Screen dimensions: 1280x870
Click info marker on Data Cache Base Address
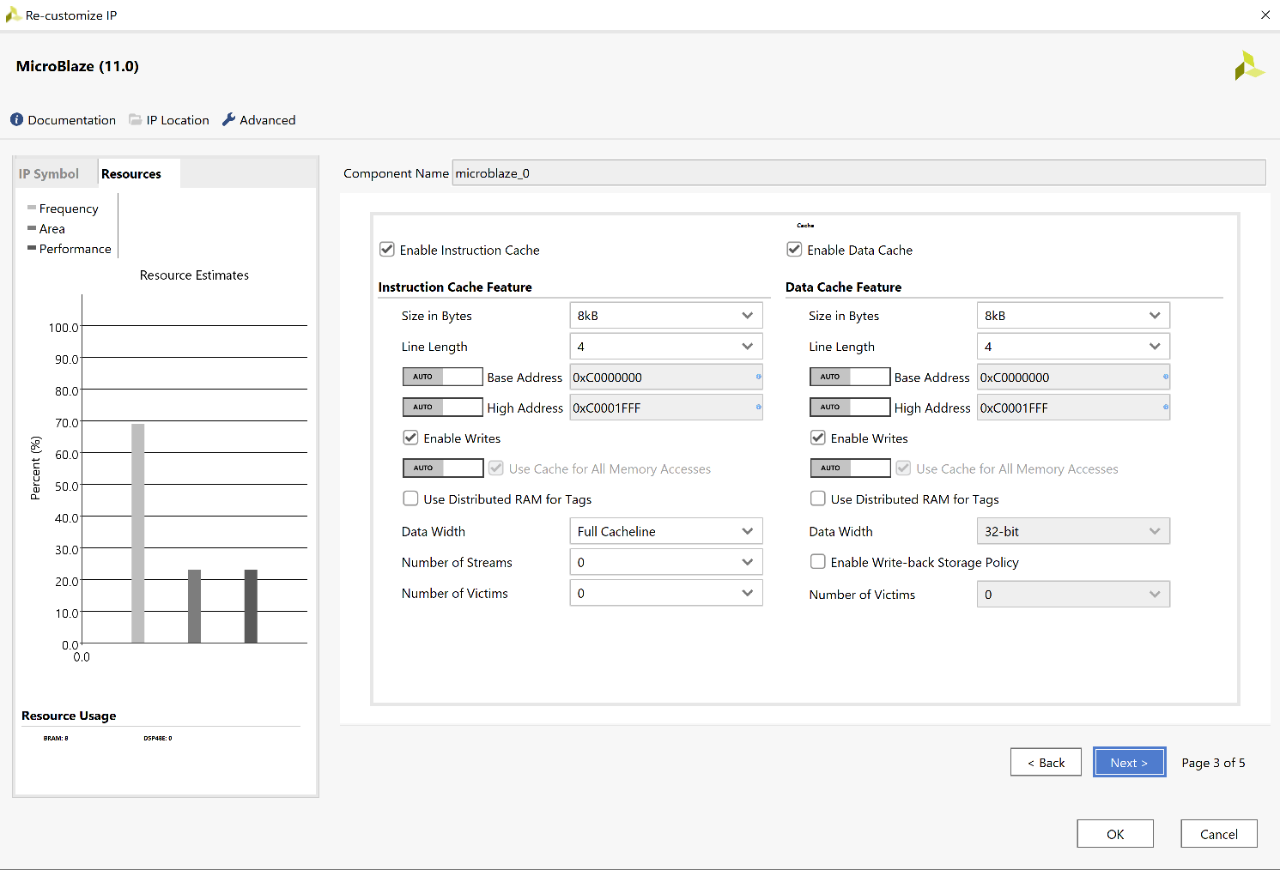coord(1165,377)
